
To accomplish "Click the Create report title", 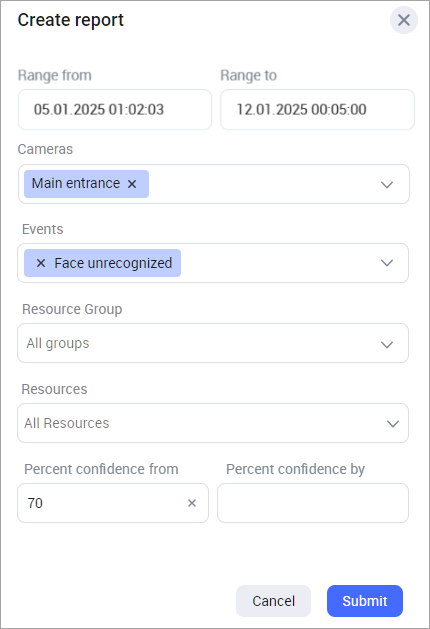I will pyautogui.click(x=71, y=20).
